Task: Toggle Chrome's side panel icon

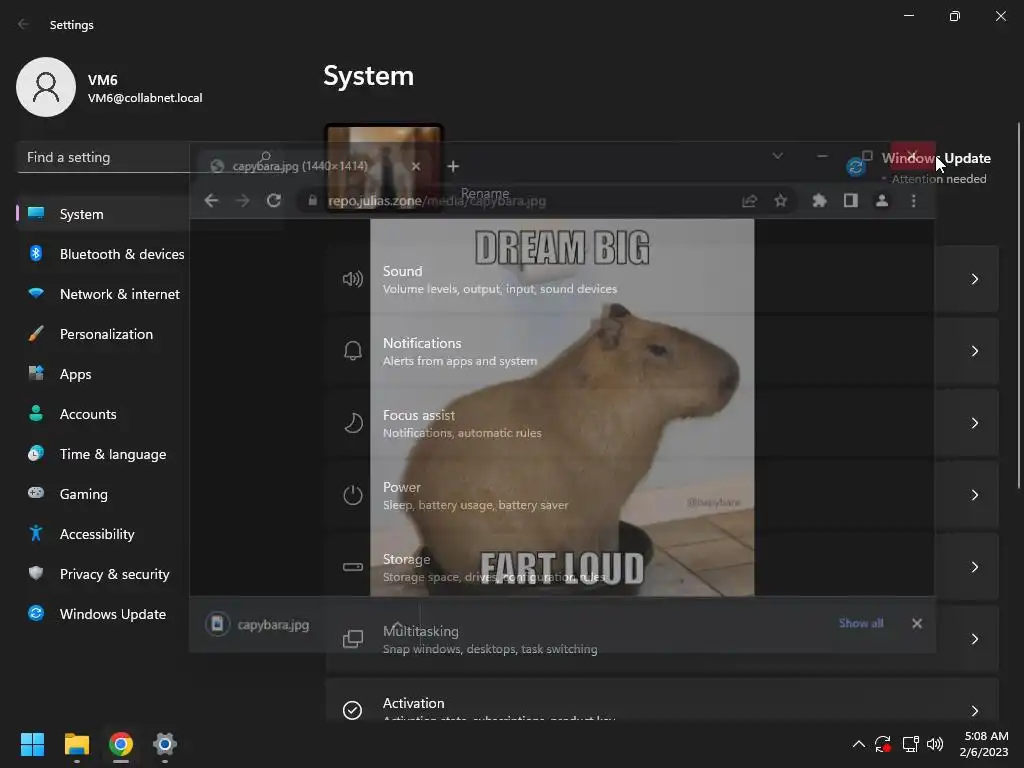Action: tap(850, 200)
